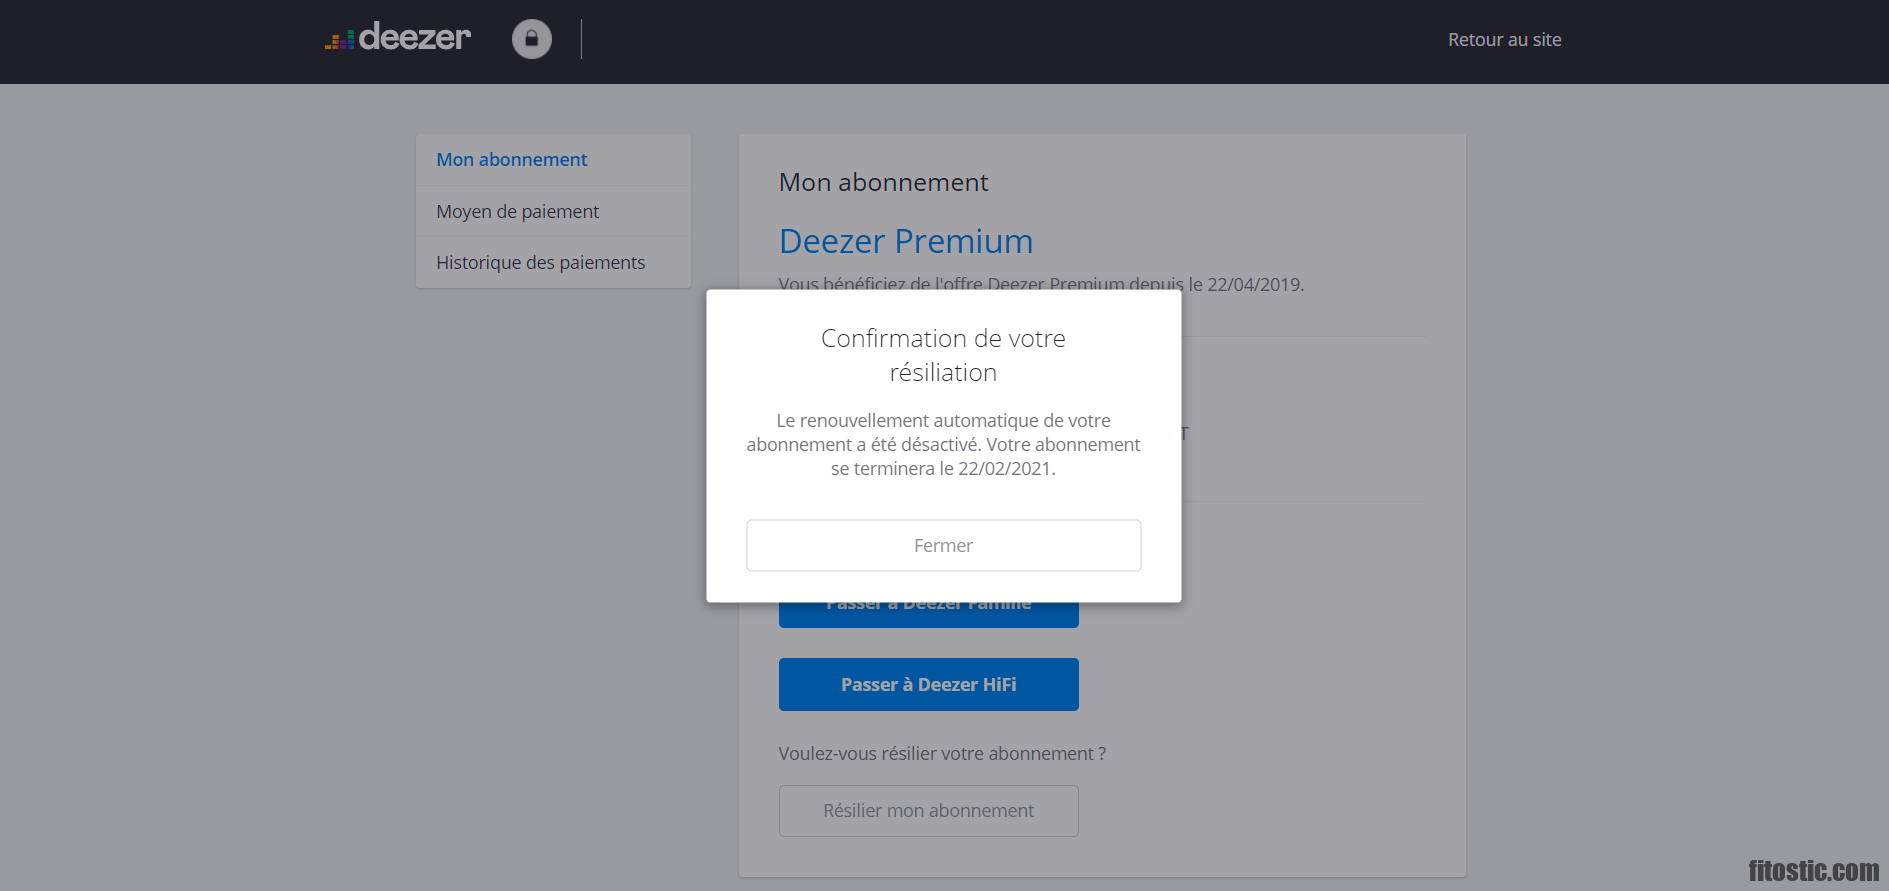1889x891 pixels.
Task: Click Résilier mon abonnement button
Action: pos(928,810)
